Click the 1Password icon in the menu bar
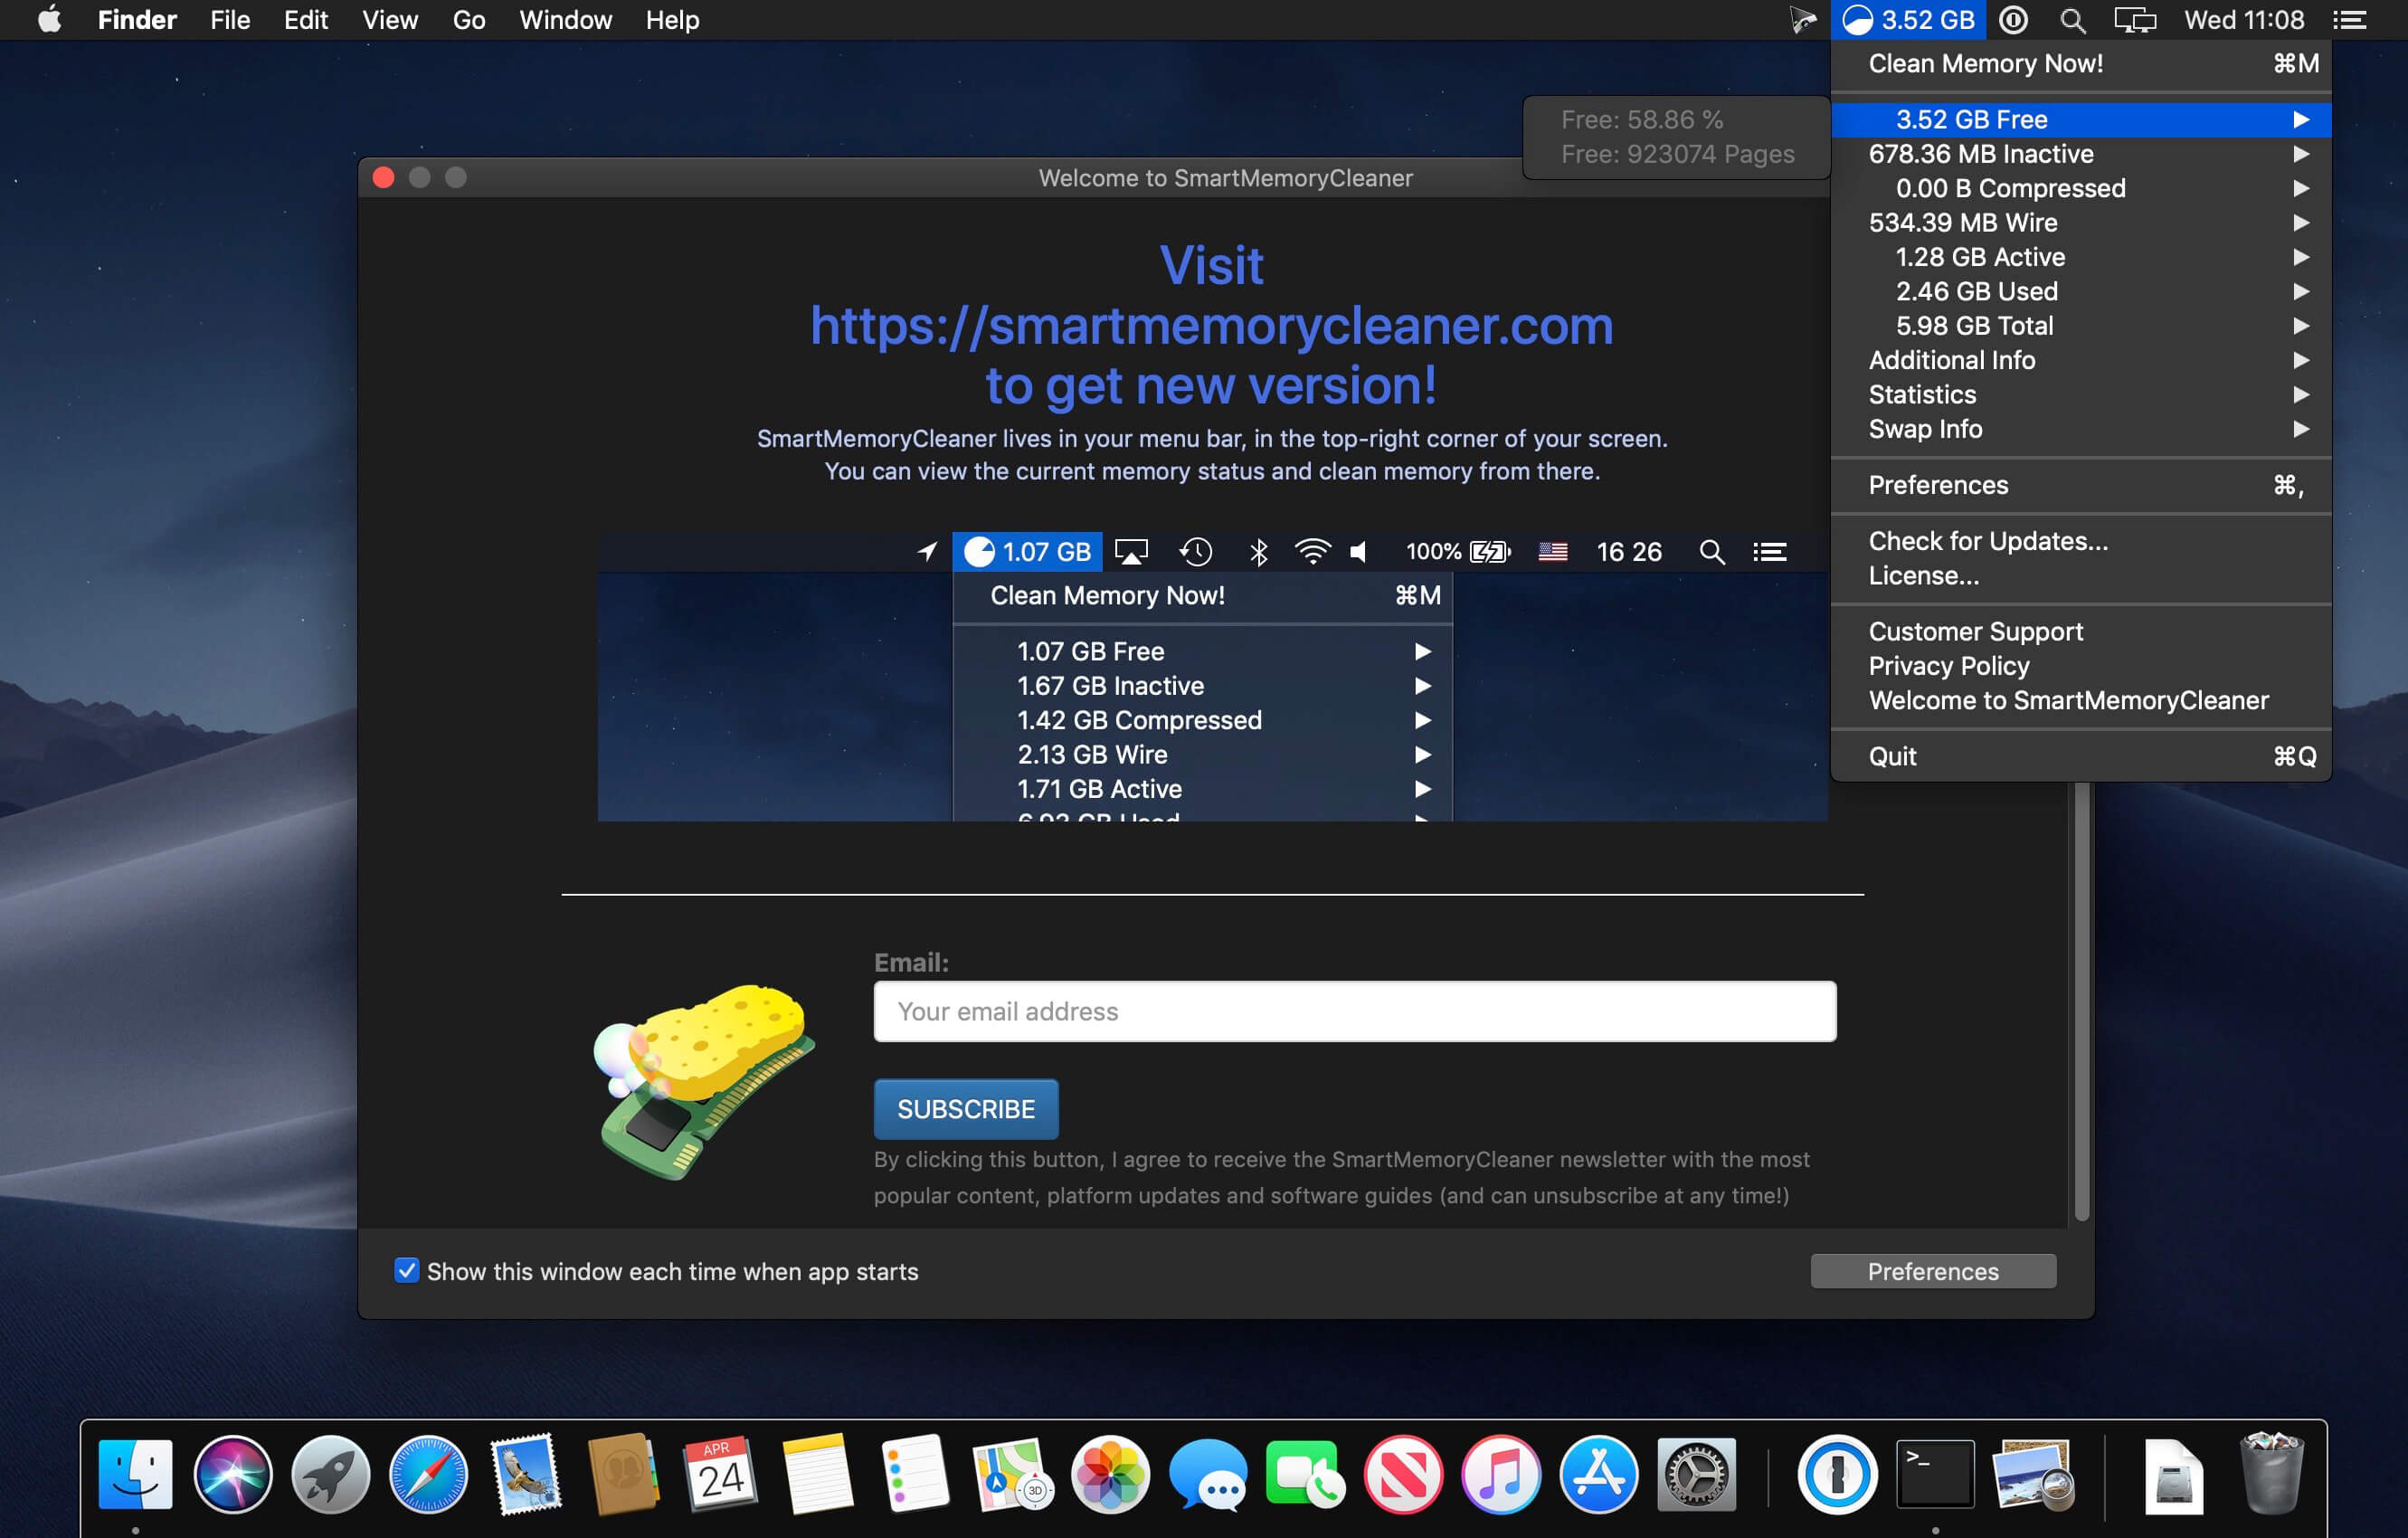The image size is (2408, 1538). (x=2013, y=20)
